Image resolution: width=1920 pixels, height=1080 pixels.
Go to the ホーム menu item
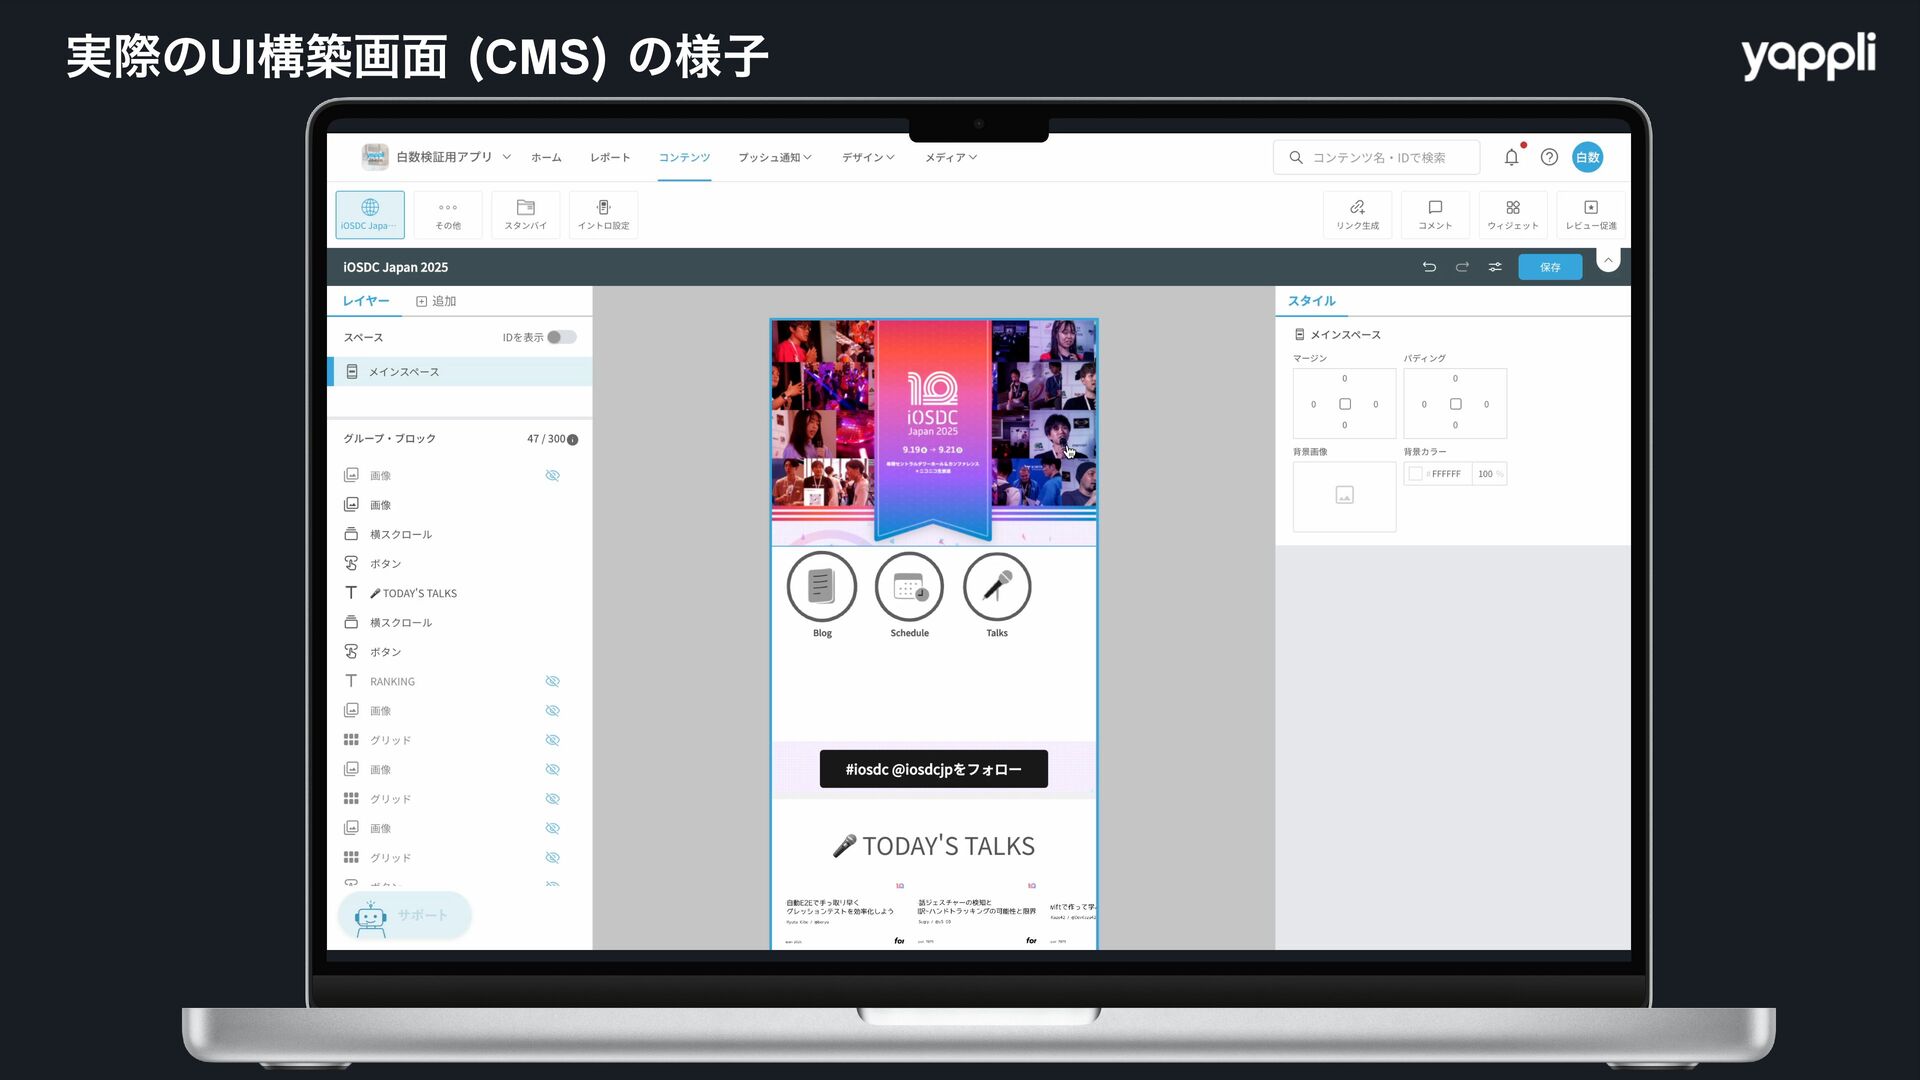click(x=546, y=157)
